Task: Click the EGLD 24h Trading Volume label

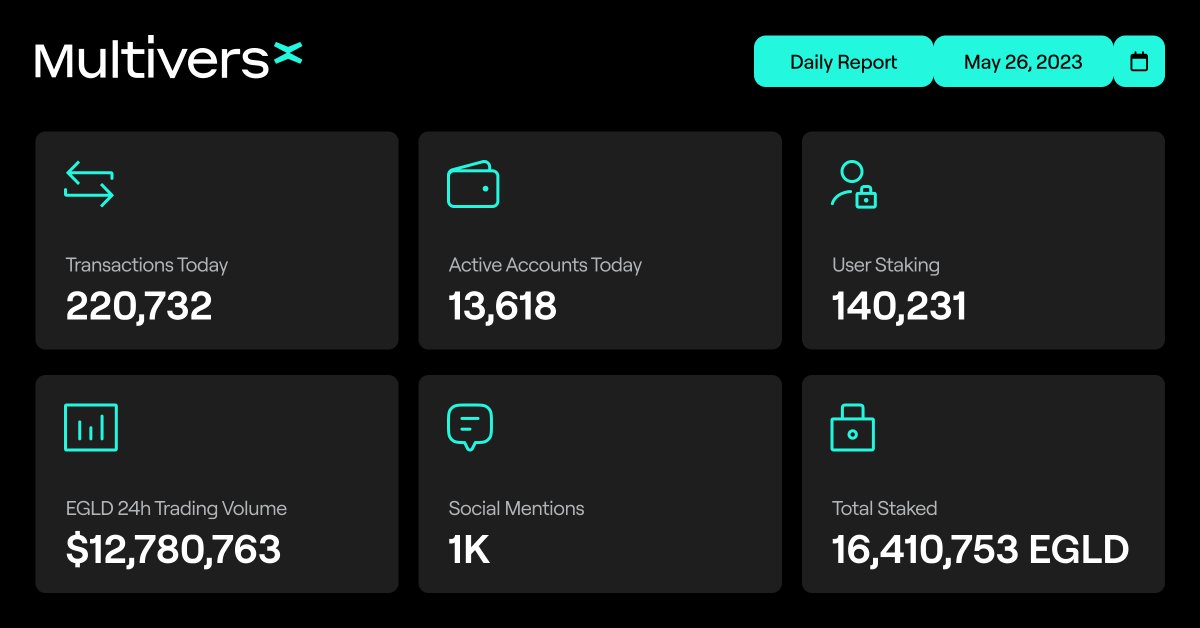Action: 176,508
